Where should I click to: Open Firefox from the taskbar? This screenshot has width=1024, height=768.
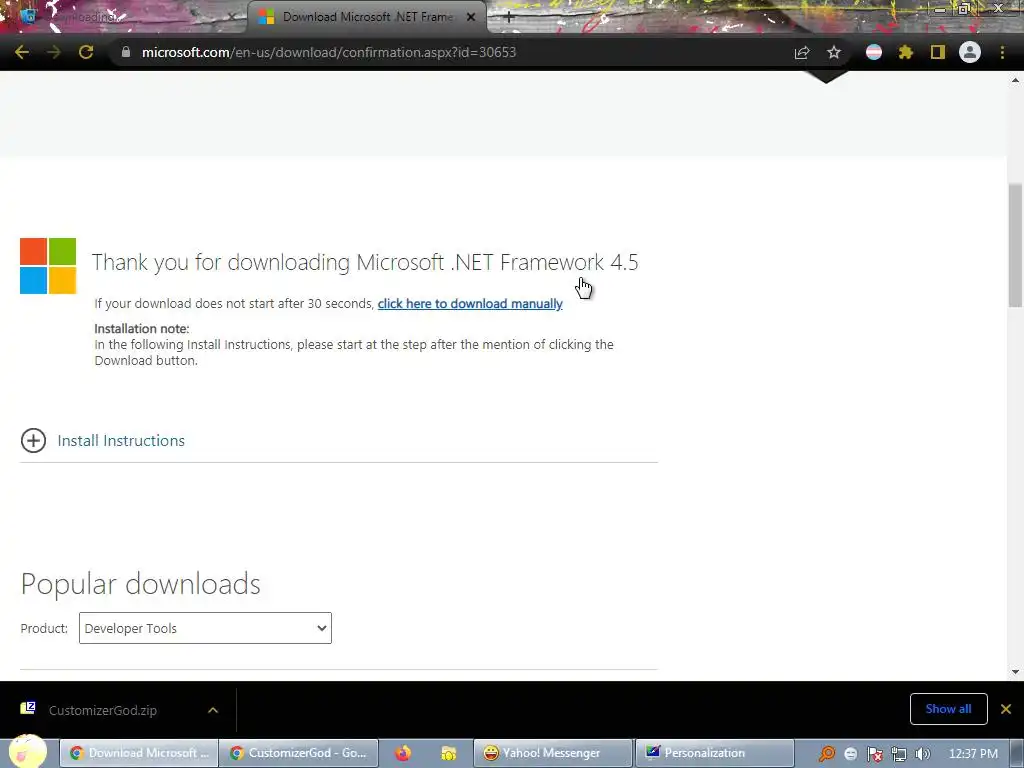(403, 753)
